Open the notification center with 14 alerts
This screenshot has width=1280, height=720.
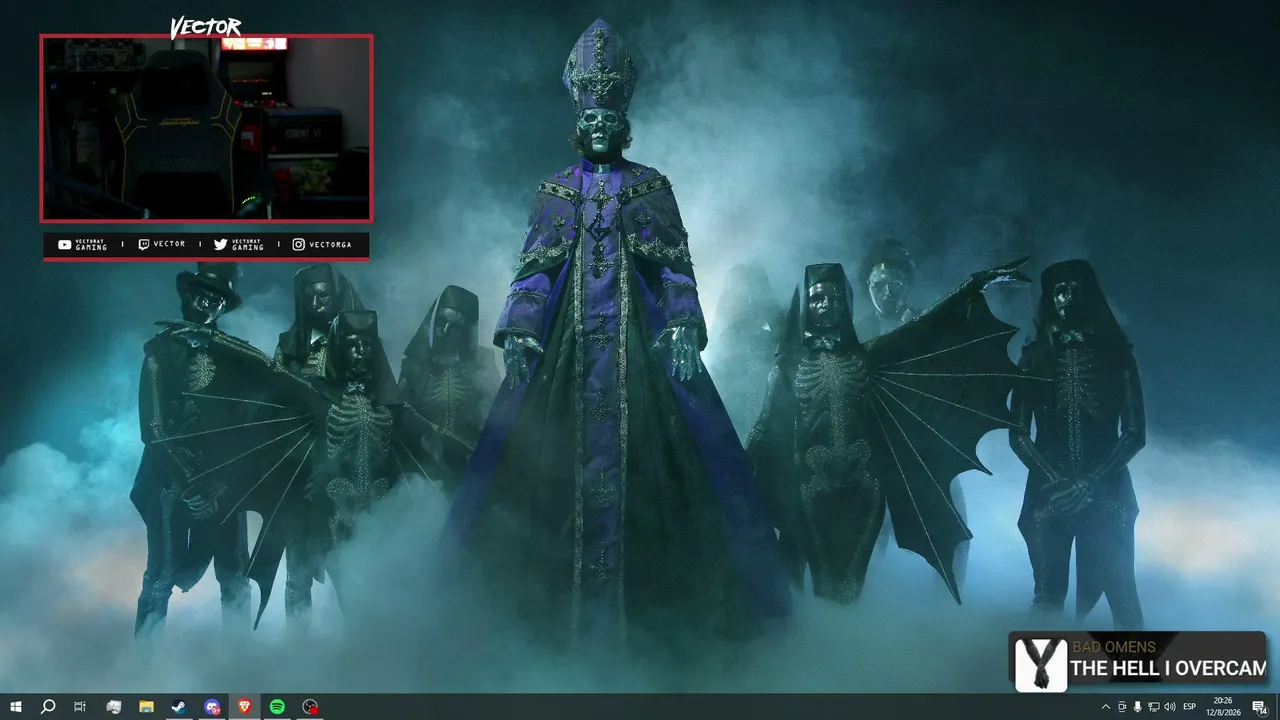[1260, 707]
